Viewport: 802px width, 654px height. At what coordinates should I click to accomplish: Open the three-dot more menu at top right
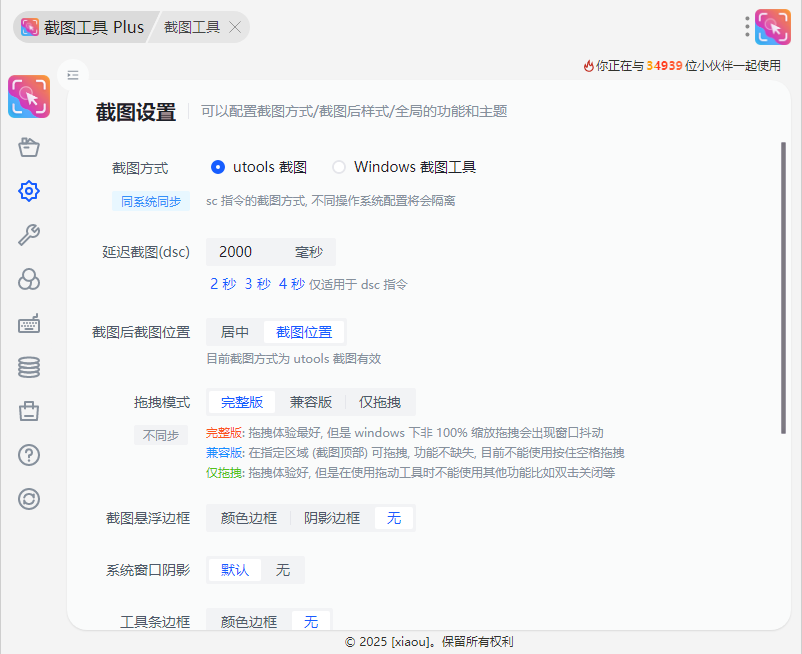747,27
